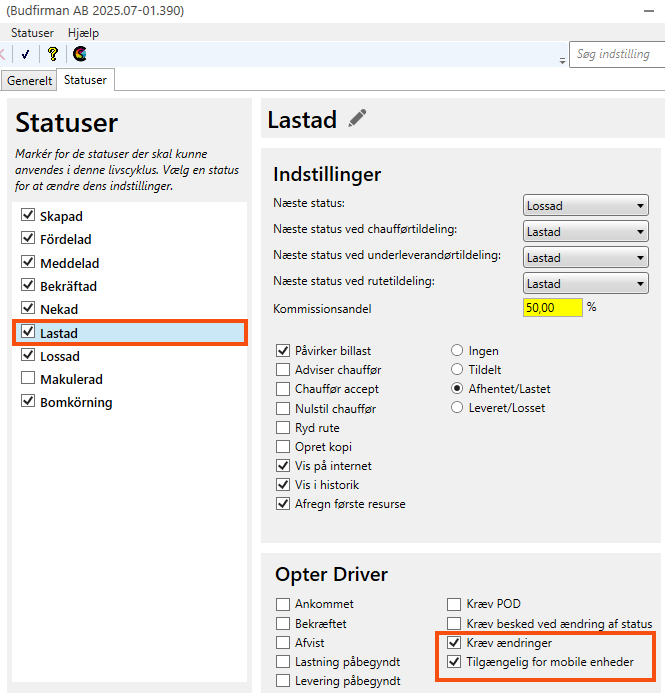The height and width of the screenshot is (693, 665).
Task: Click the yellow Kommissionsandel value field
Action: [552, 308]
